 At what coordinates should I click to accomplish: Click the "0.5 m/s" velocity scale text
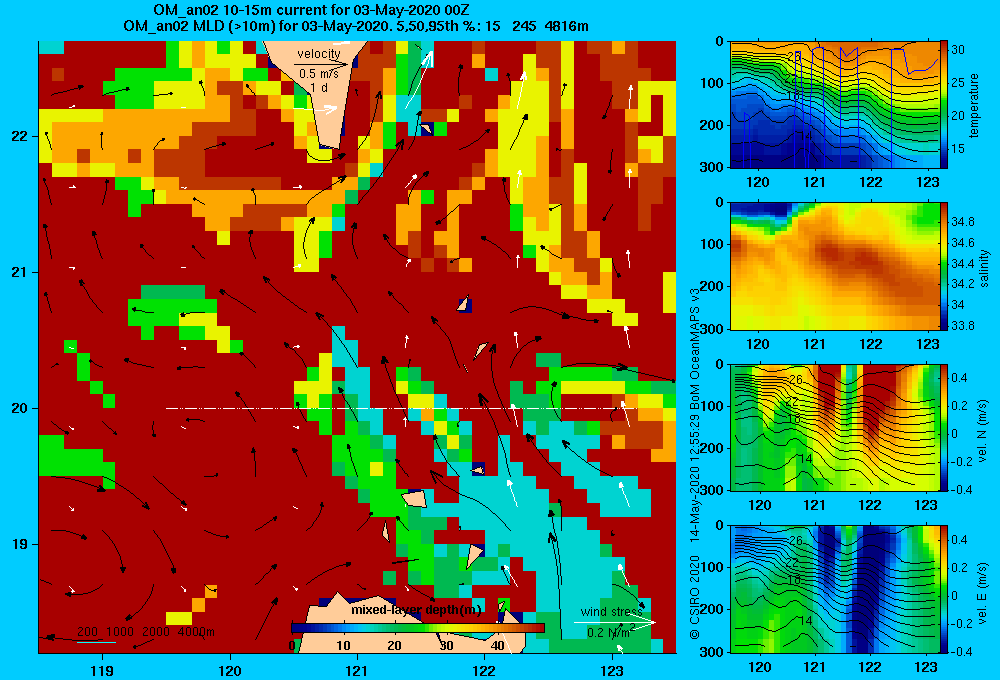319,74
